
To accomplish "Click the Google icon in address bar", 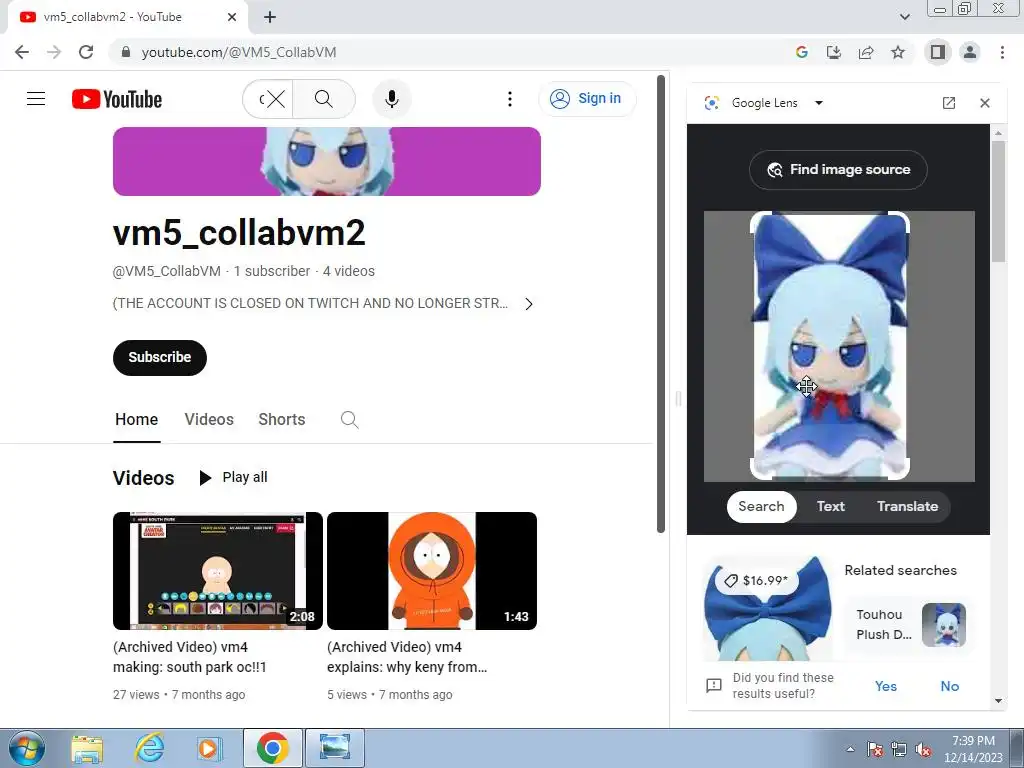I will point(802,52).
